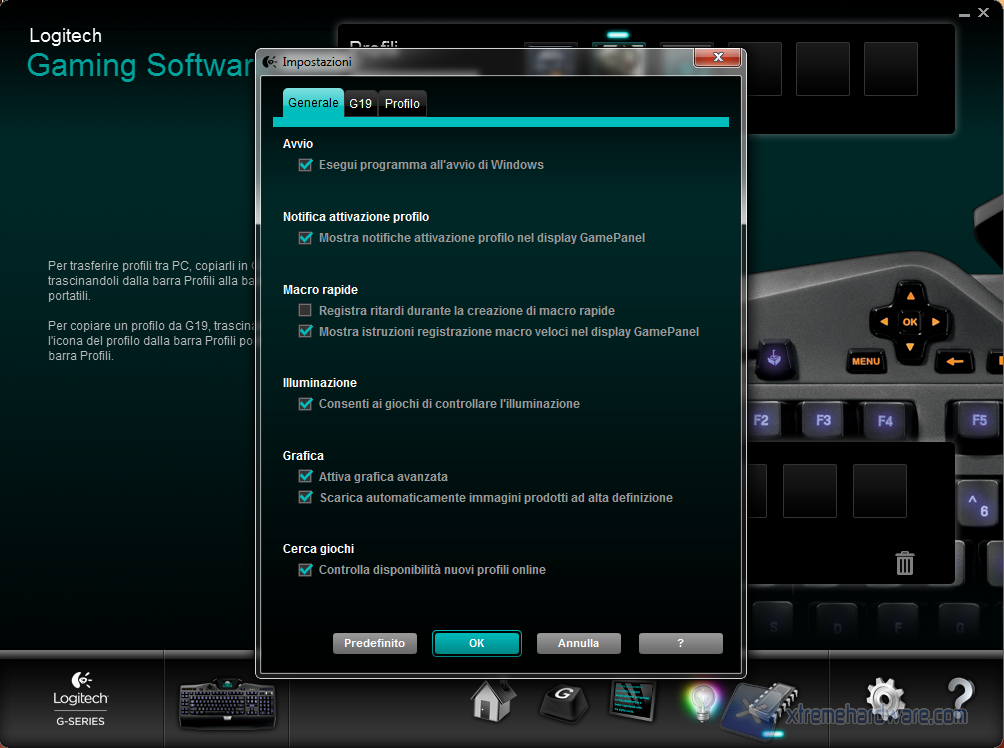Close the Impostazioni dialog window
Screen dimensions: 1004x748
[718, 61]
